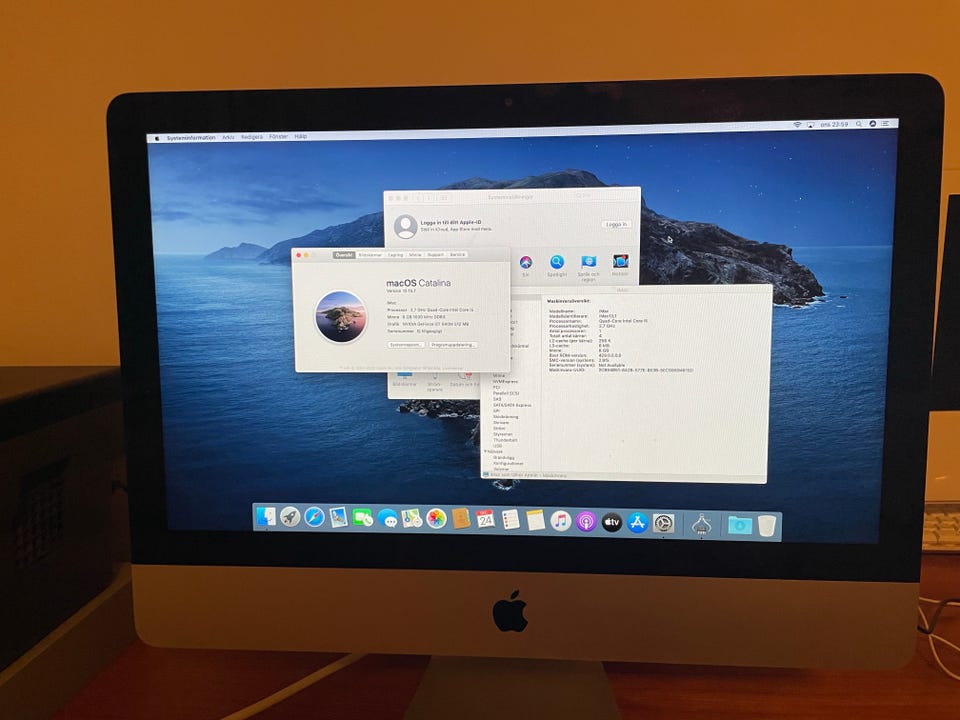Click the Finder icon in Dock
960x720 pixels.
[266, 516]
